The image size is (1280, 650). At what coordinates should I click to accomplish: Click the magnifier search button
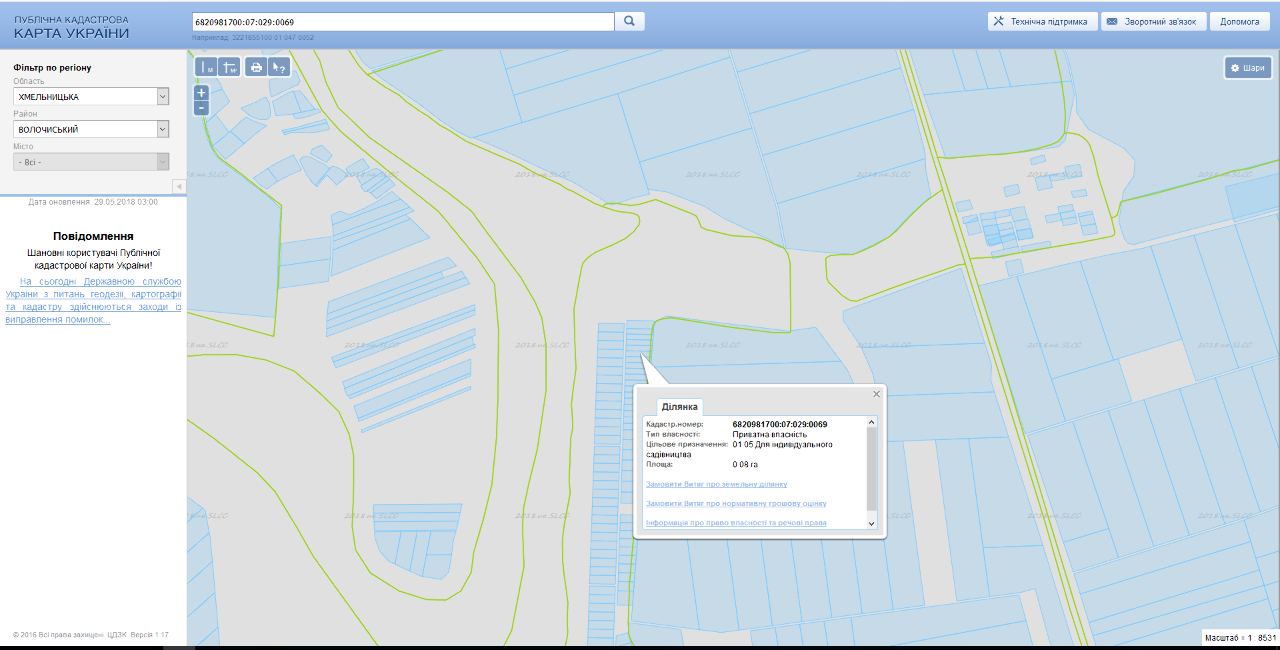[x=630, y=21]
